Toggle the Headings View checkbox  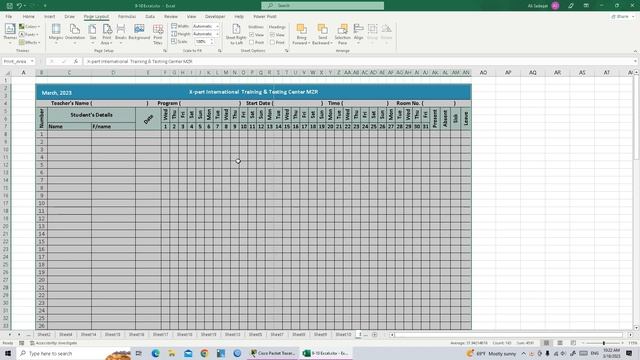point(272,35)
